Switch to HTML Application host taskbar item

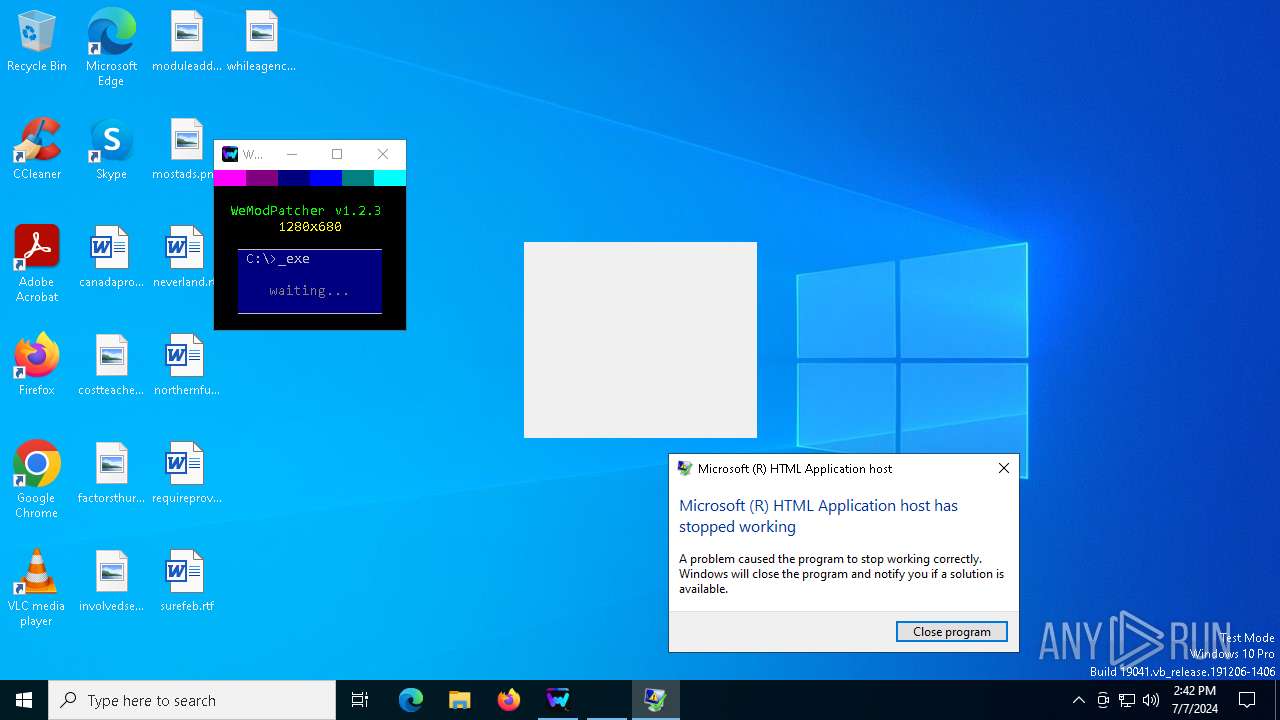(656, 700)
